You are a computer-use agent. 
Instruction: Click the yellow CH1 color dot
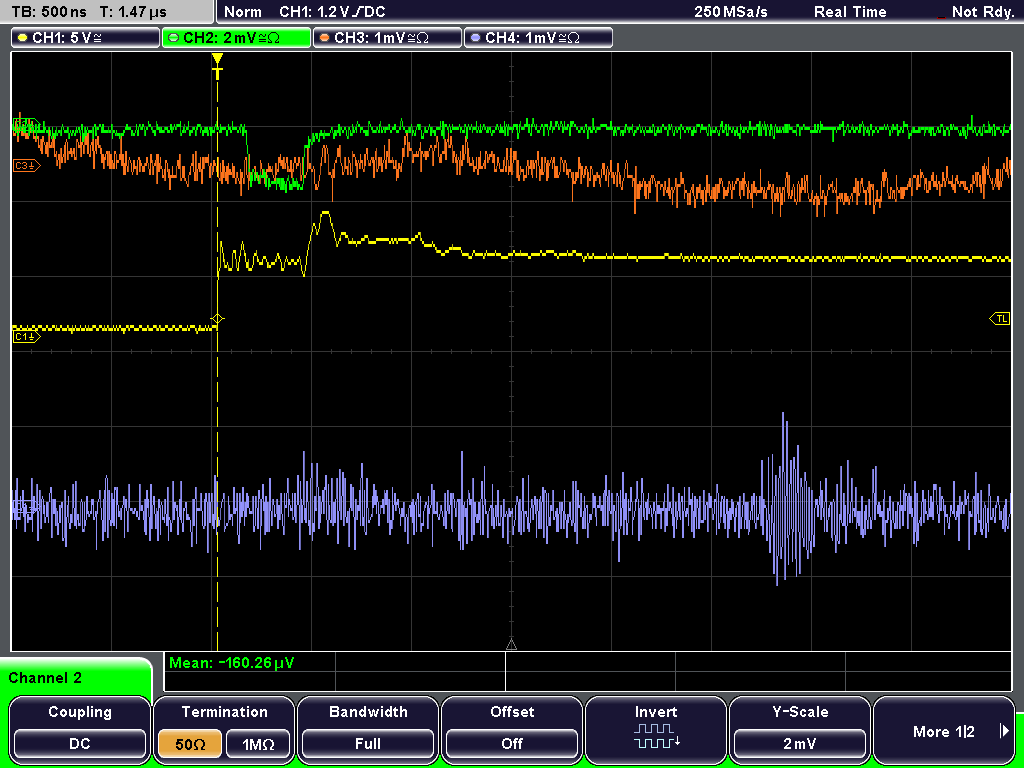click(22, 38)
